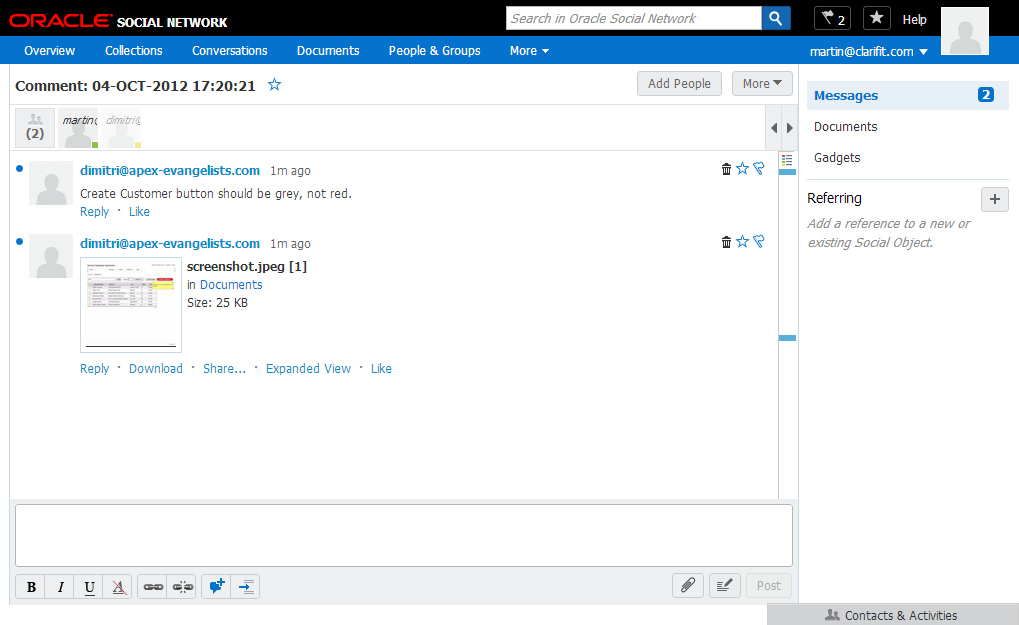This screenshot has height=625, width=1019.
Task: Open the screenshot.jpeg thumbnail preview
Action: click(131, 304)
